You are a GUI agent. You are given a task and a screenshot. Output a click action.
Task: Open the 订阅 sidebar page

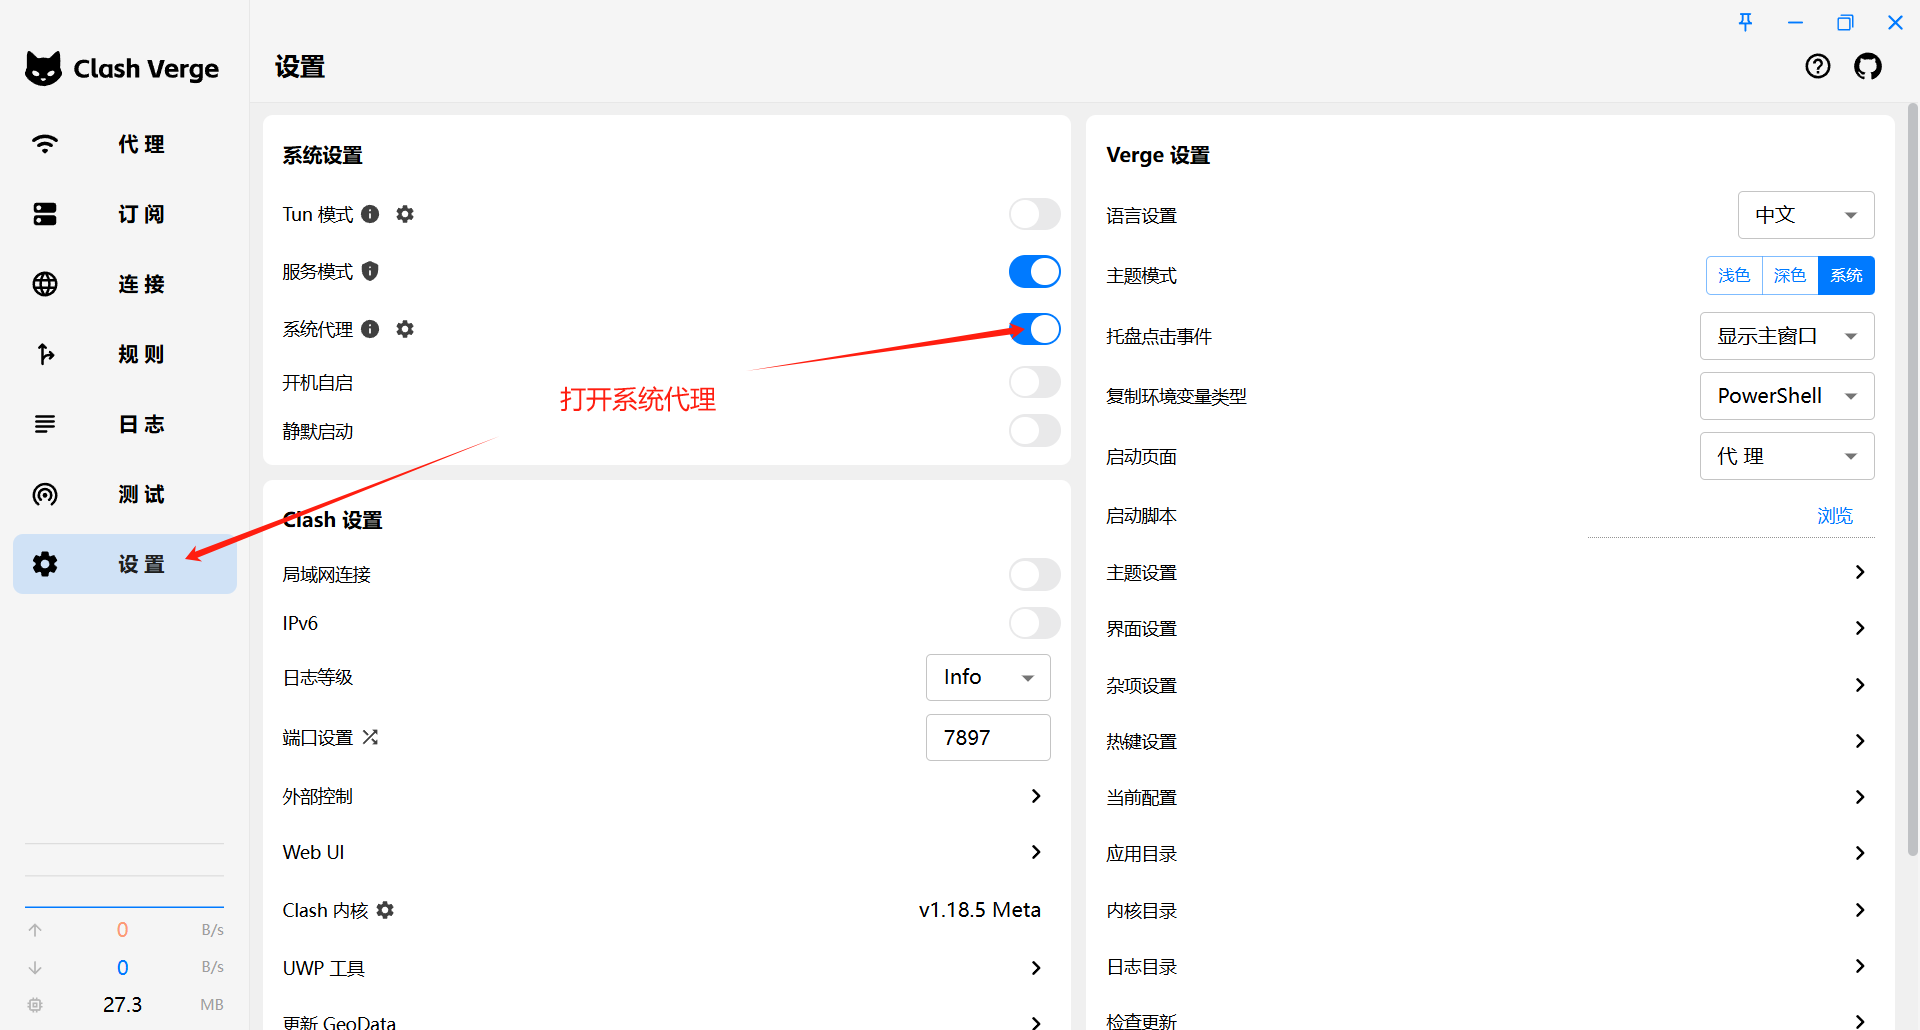[125, 214]
